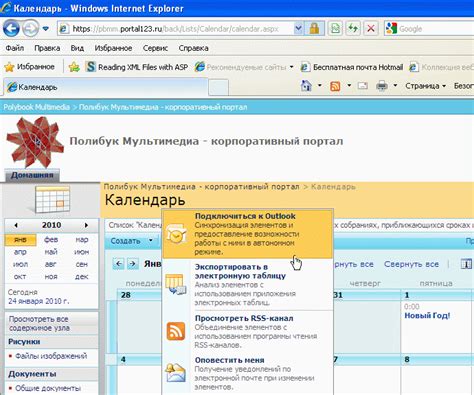This screenshot has height=395, width=474.
Task: Click the empty new tab button
Action: point(218,88)
